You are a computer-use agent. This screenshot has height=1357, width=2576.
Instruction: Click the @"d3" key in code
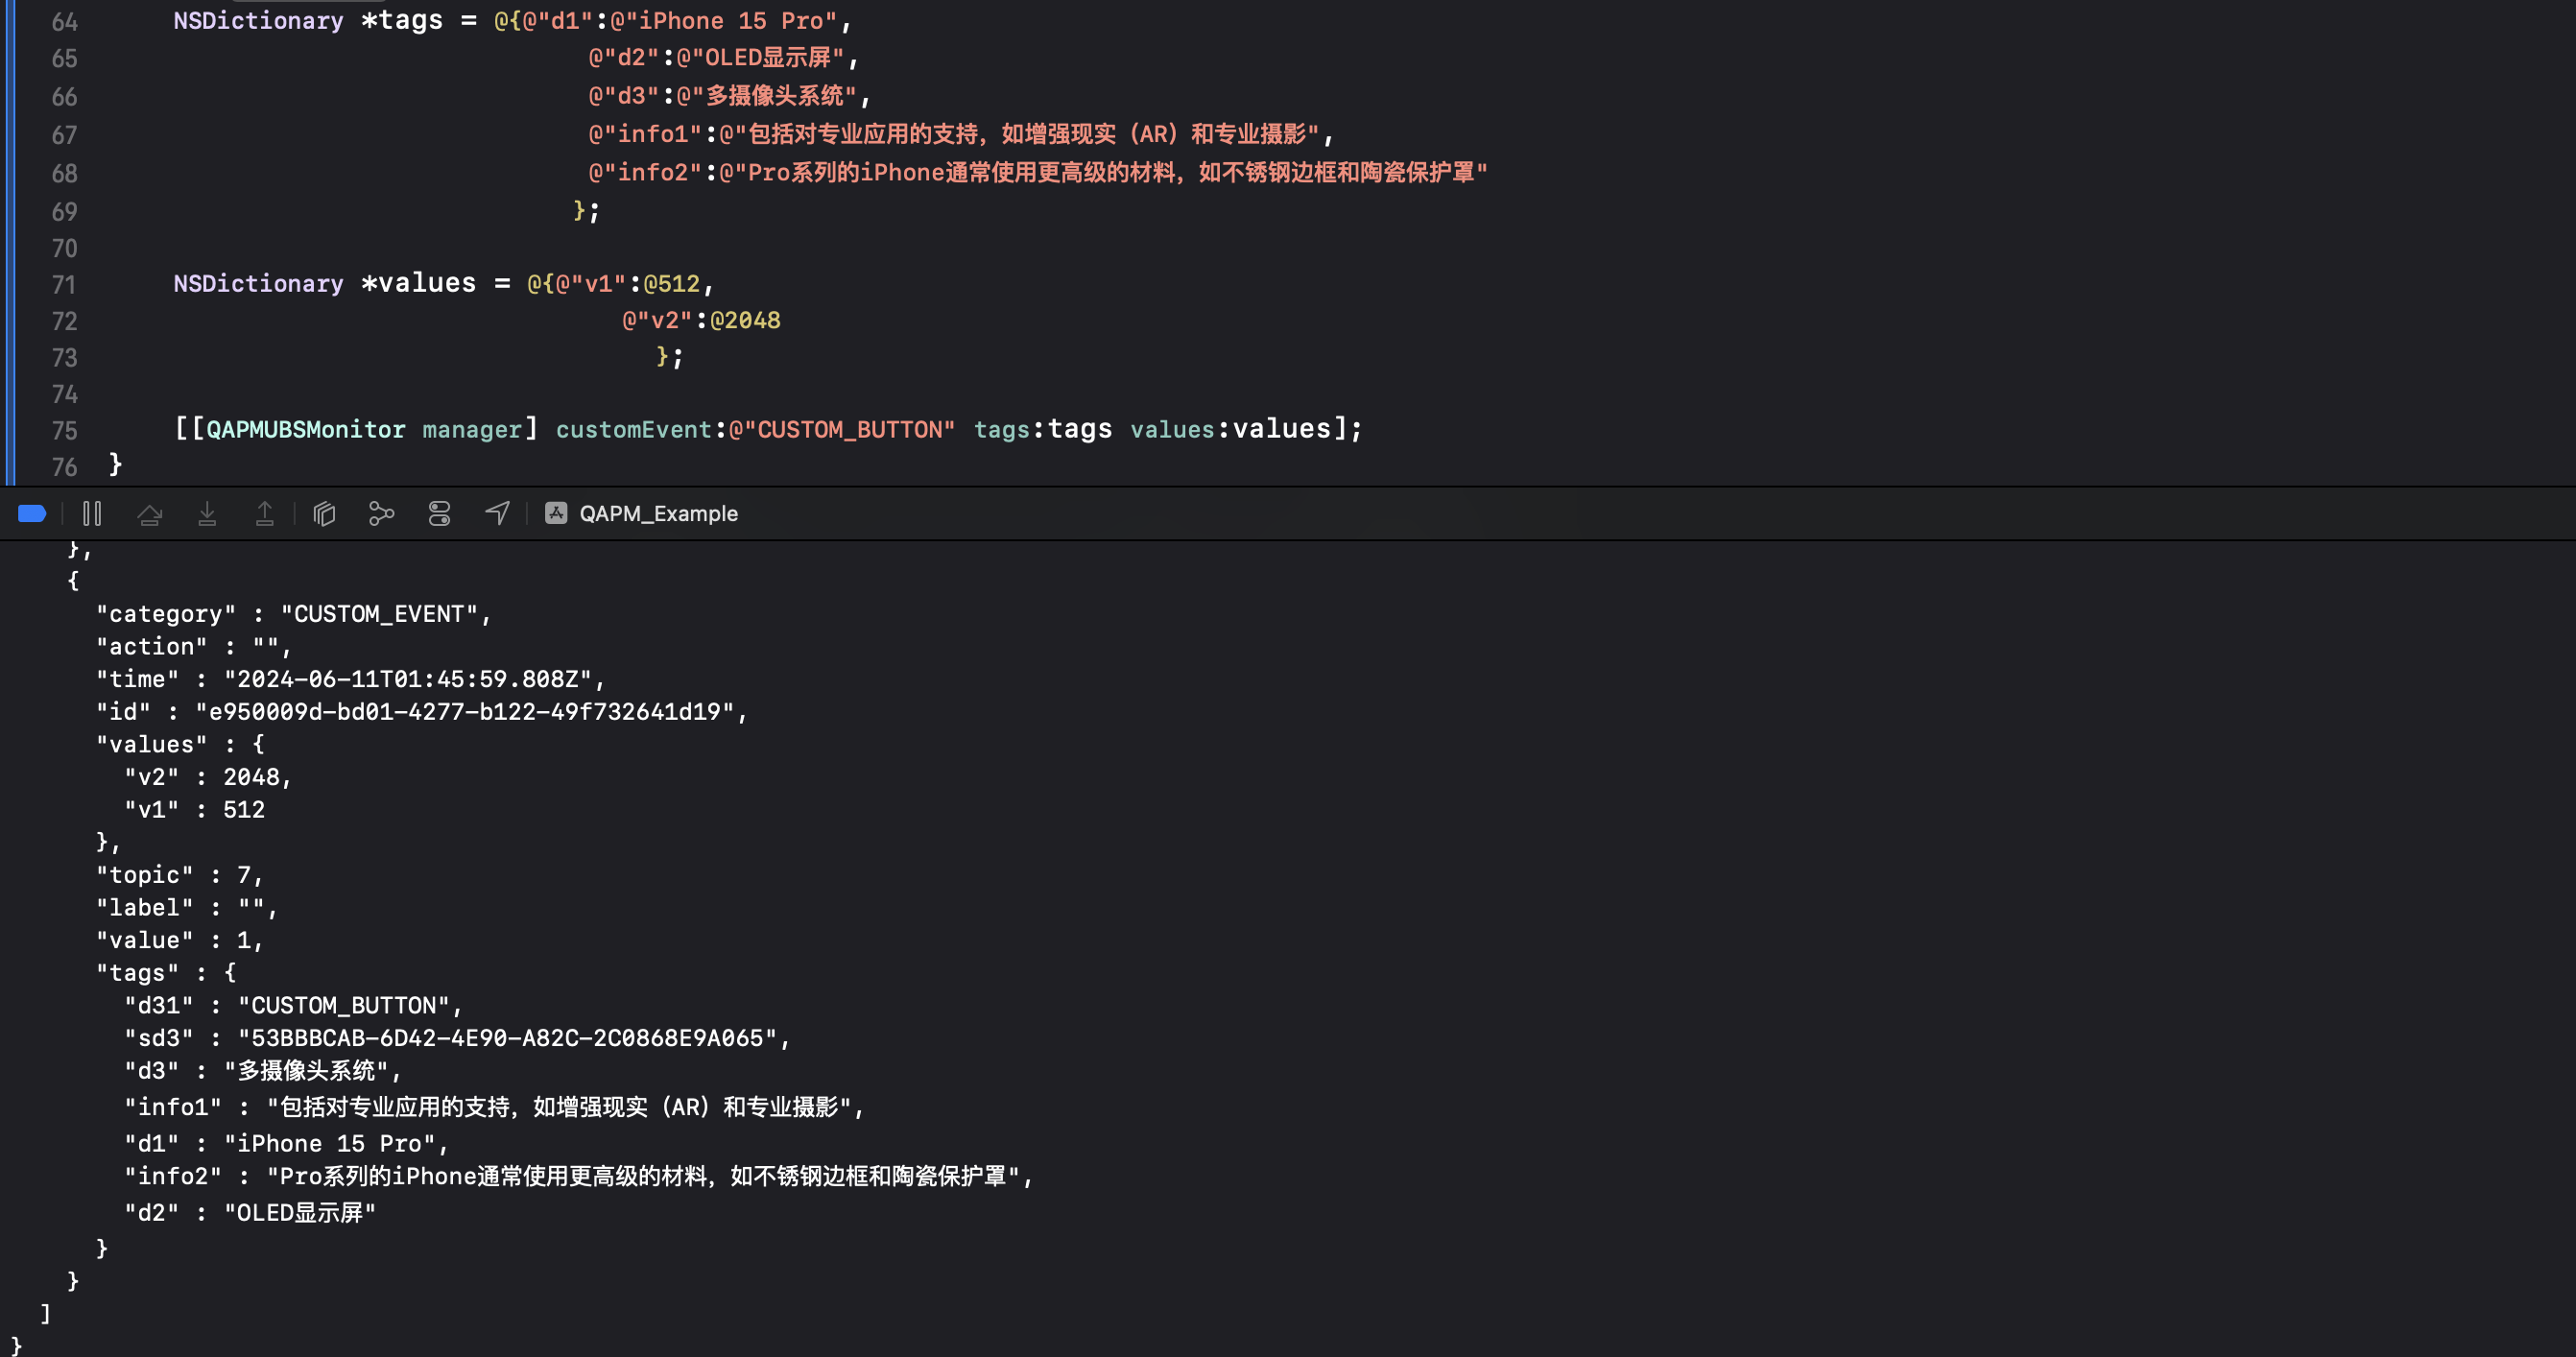click(x=624, y=96)
